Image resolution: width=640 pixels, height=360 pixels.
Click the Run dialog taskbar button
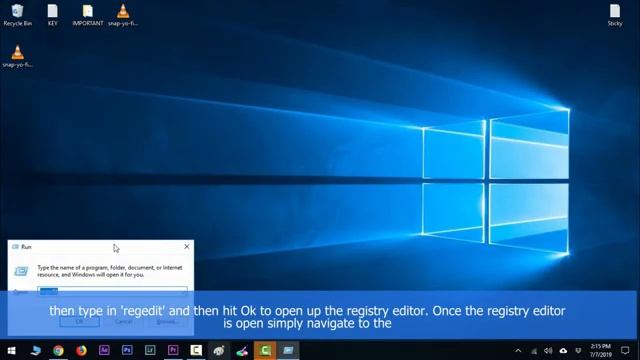[x=288, y=350]
